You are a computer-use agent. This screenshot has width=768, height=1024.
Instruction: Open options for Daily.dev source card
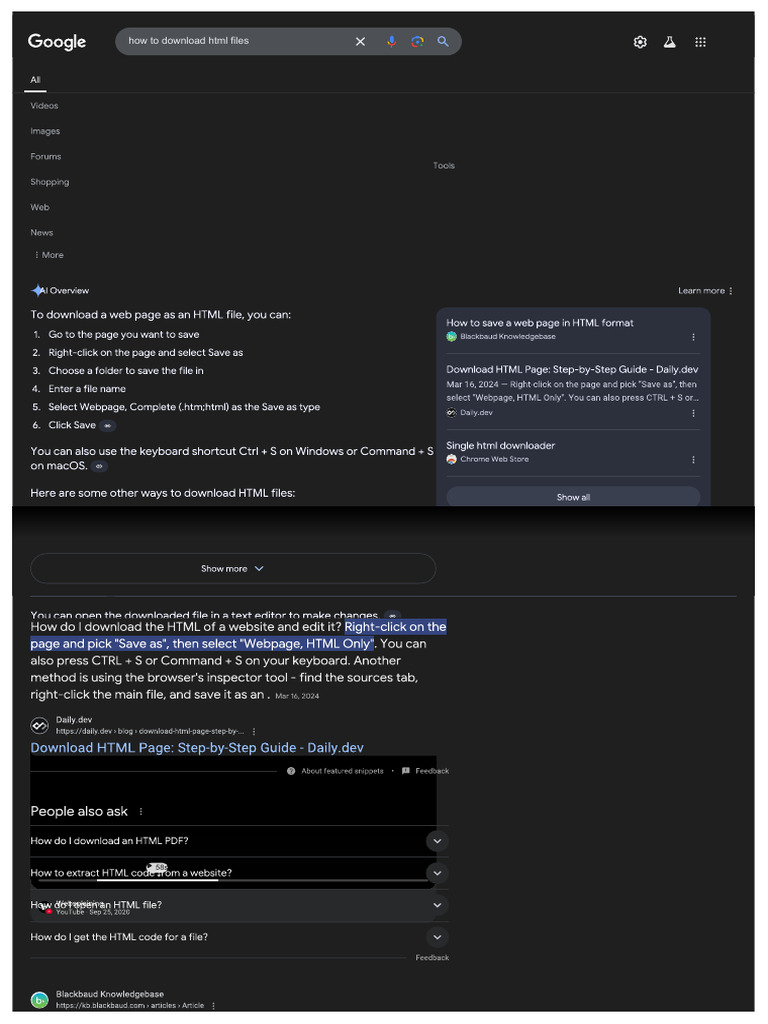(x=693, y=413)
